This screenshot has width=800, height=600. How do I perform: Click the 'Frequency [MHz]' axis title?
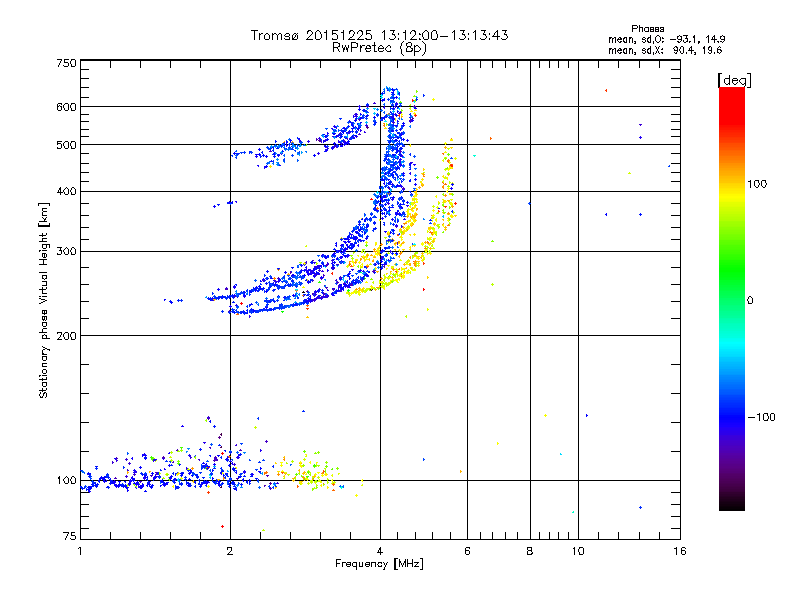[379, 564]
